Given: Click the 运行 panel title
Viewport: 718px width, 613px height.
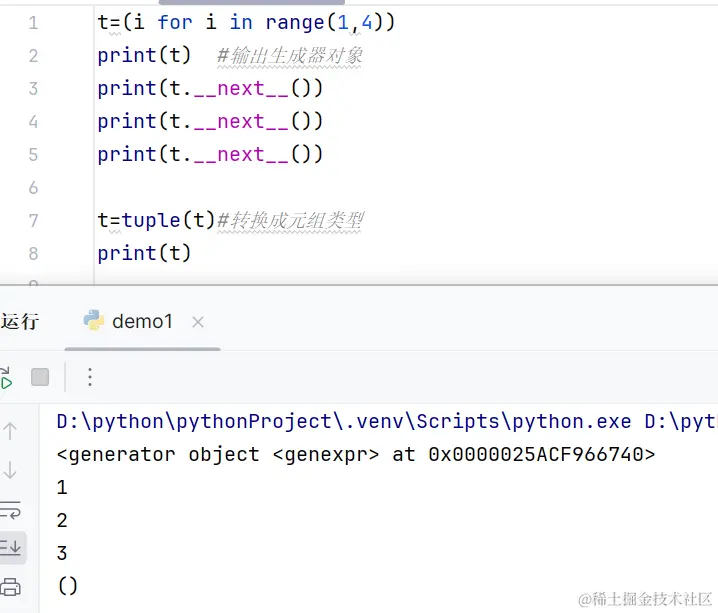Looking at the screenshot, I should tap(20, 321).
